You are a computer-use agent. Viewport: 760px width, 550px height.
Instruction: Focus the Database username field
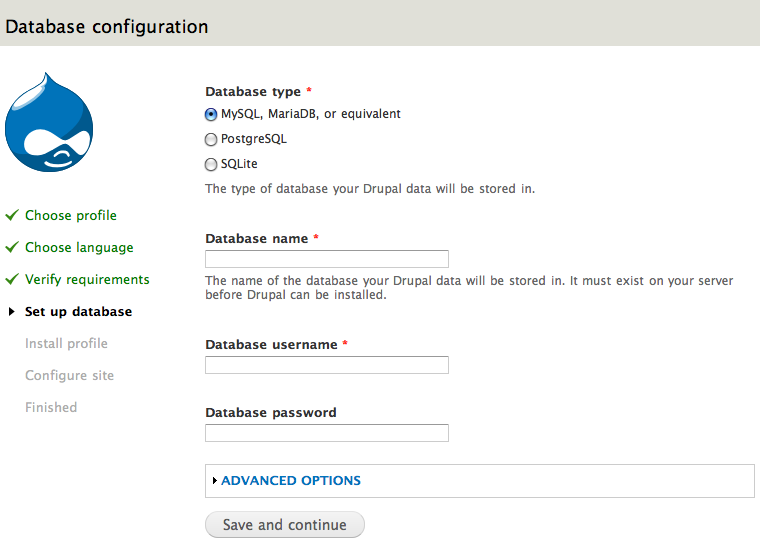click(x=326, y=365)
